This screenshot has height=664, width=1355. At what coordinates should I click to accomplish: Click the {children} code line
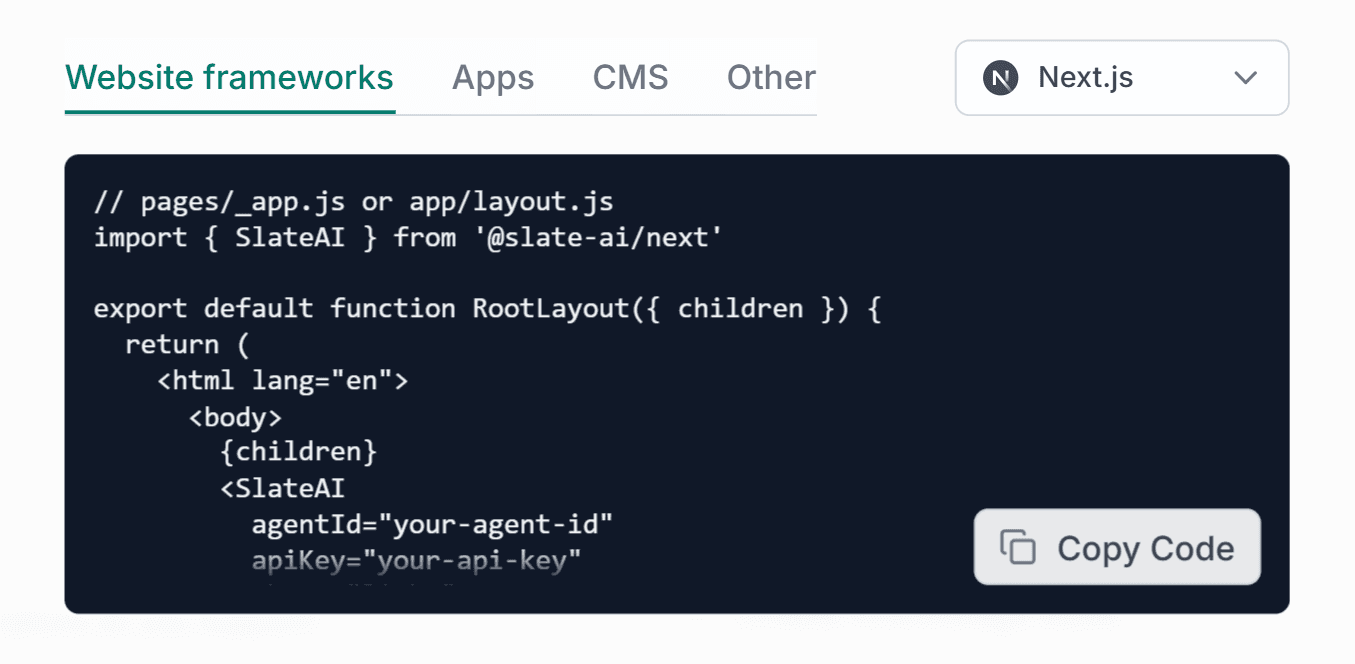point(299,451)
